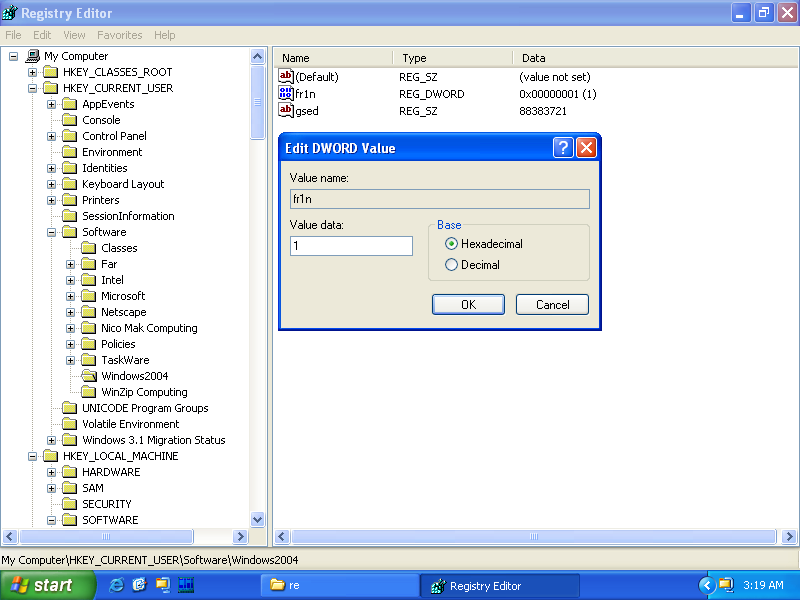800x600 pixels.
Task: Collapse the HKEY_CURRENT_USER key
Action: pyautogui.click(x=33, y=88)
